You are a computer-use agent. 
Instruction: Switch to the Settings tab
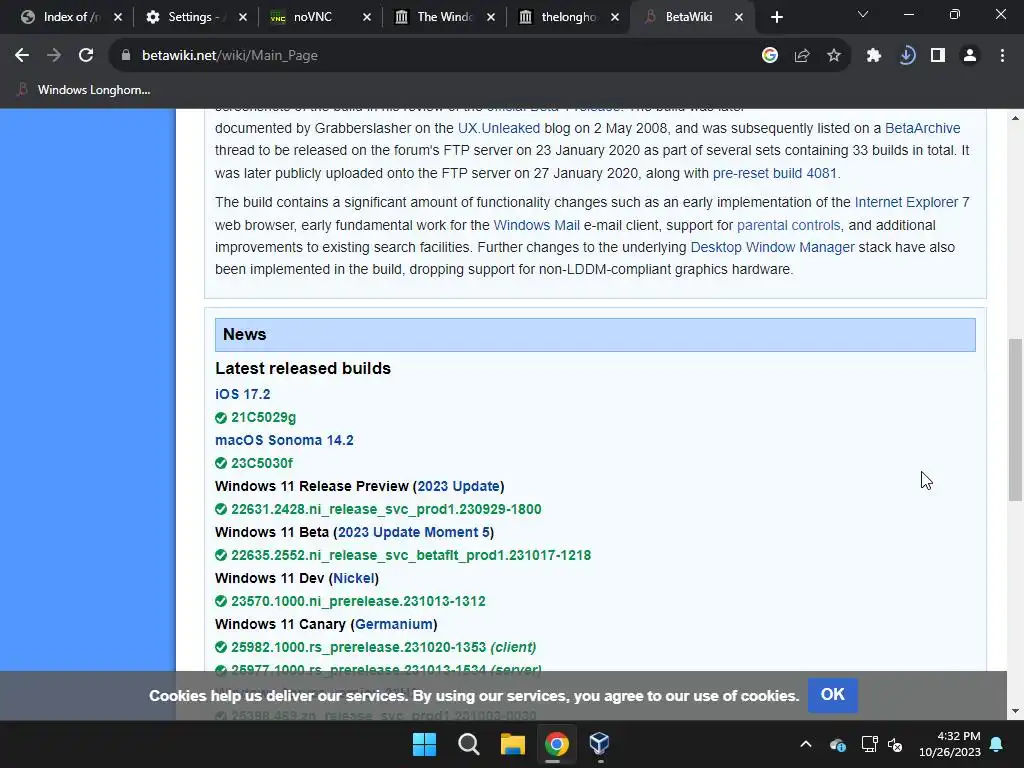pyautogui.click(x=193, y=17)
